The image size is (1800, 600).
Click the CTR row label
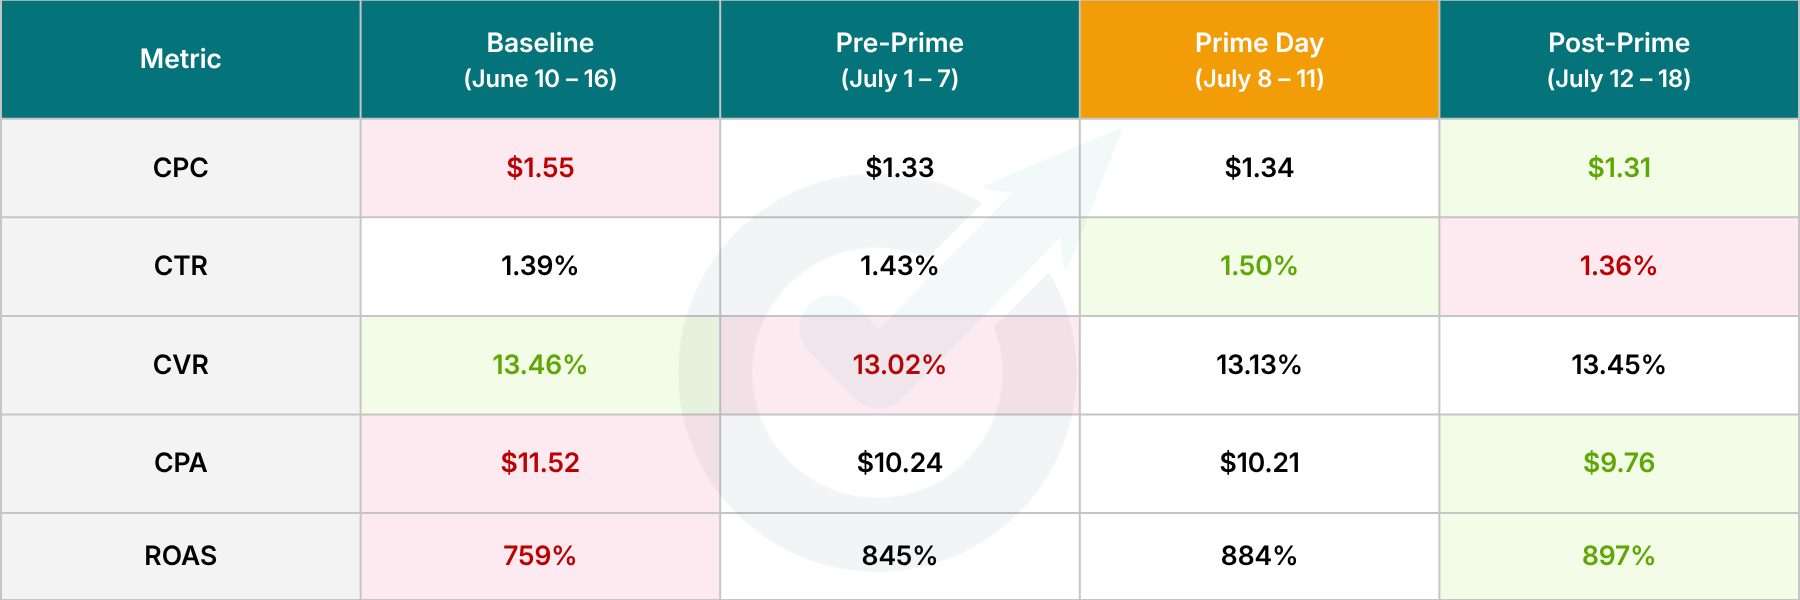tap(180, 266)
